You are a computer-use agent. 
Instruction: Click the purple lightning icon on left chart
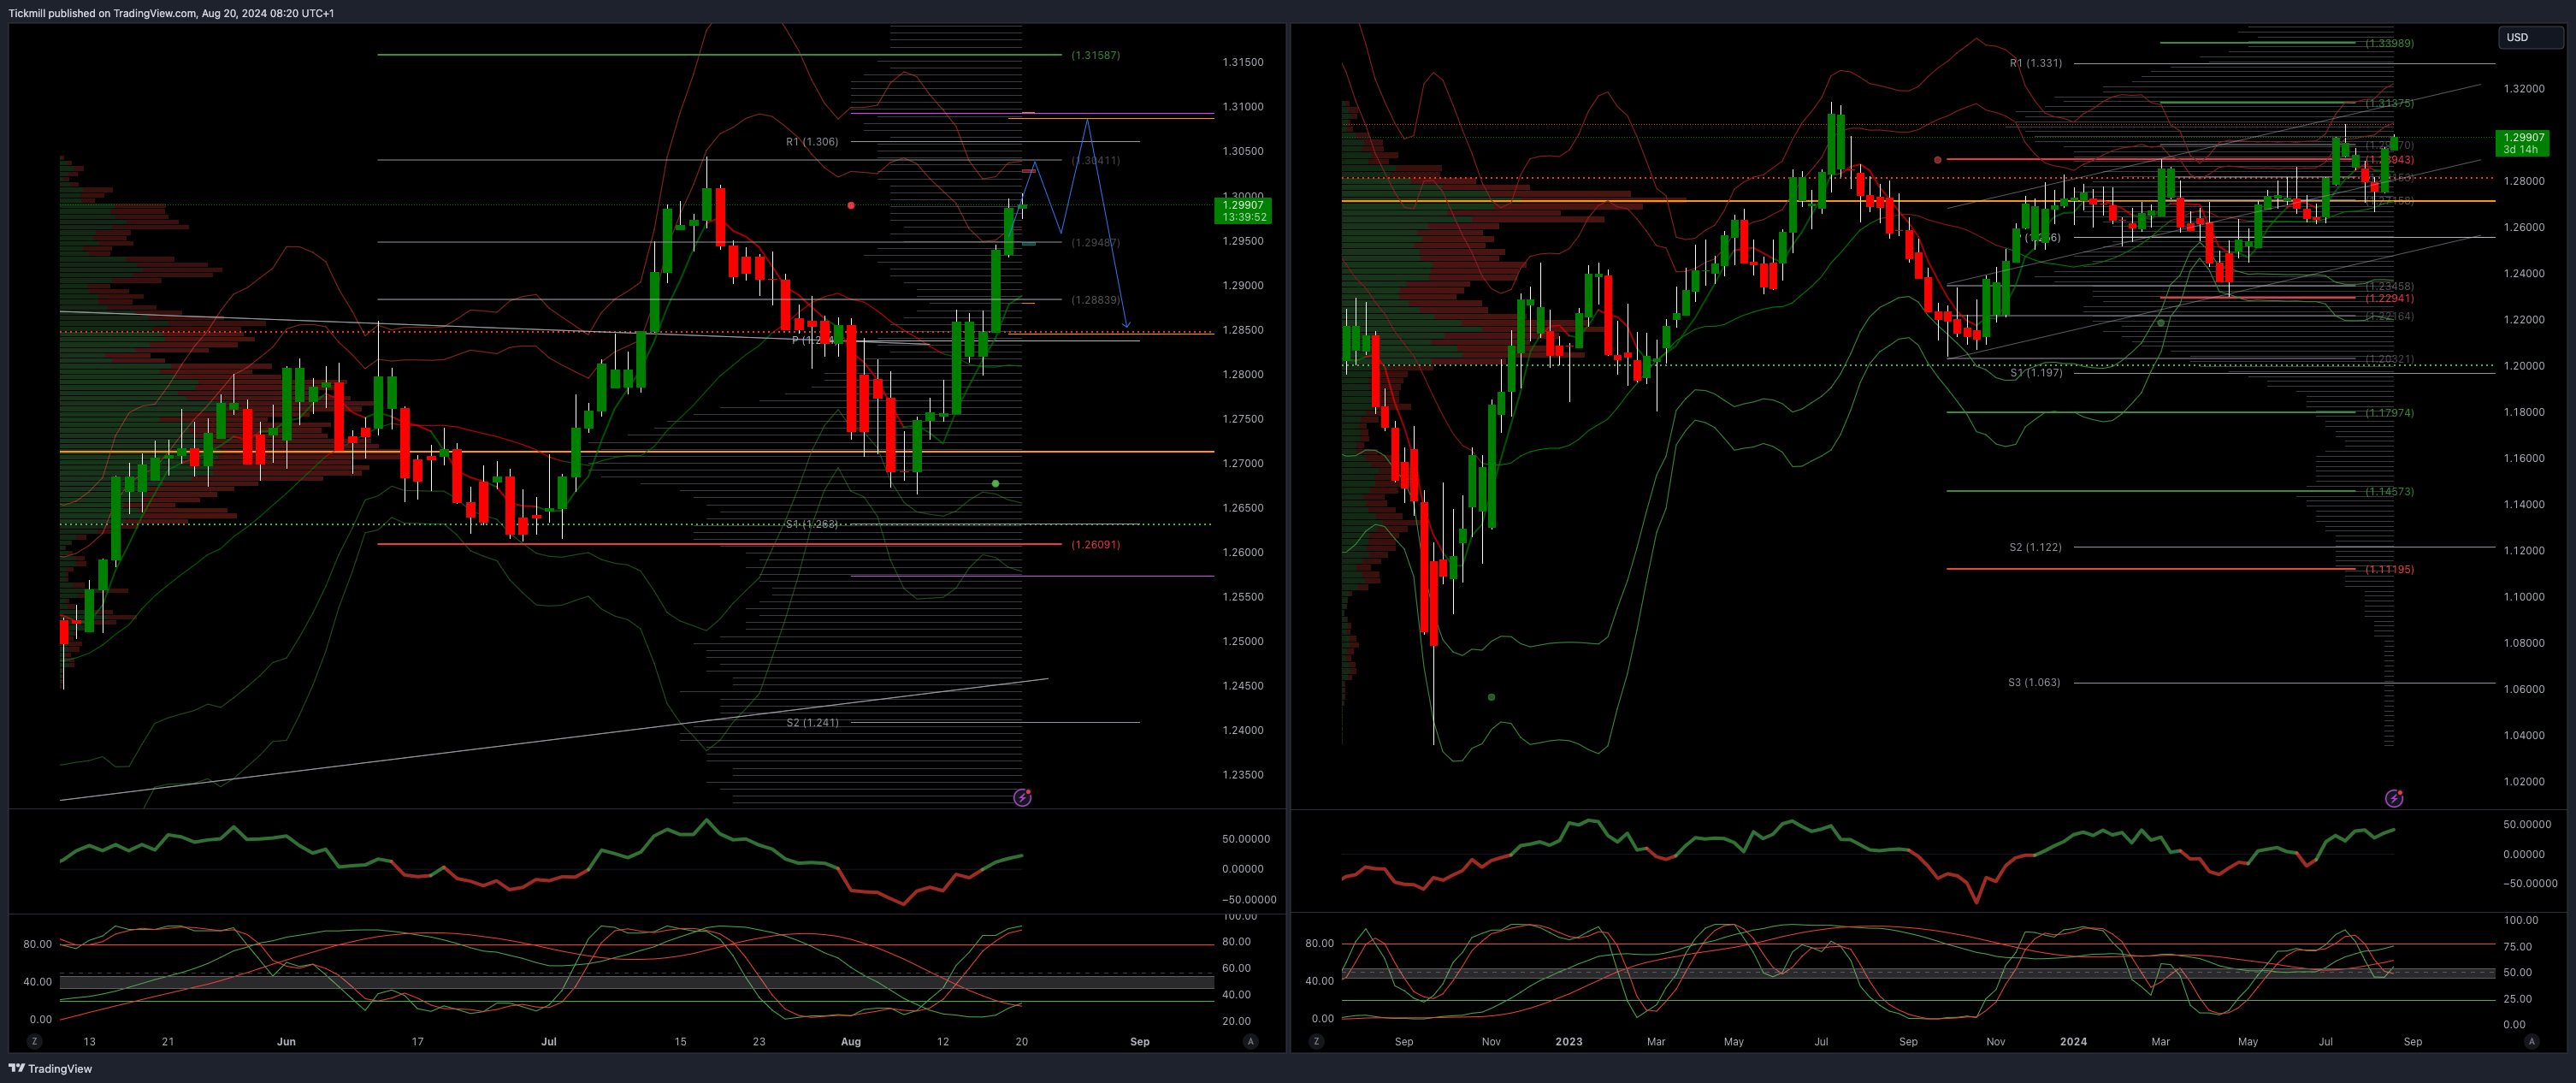pyautogui.click(x=1022, y=797)
